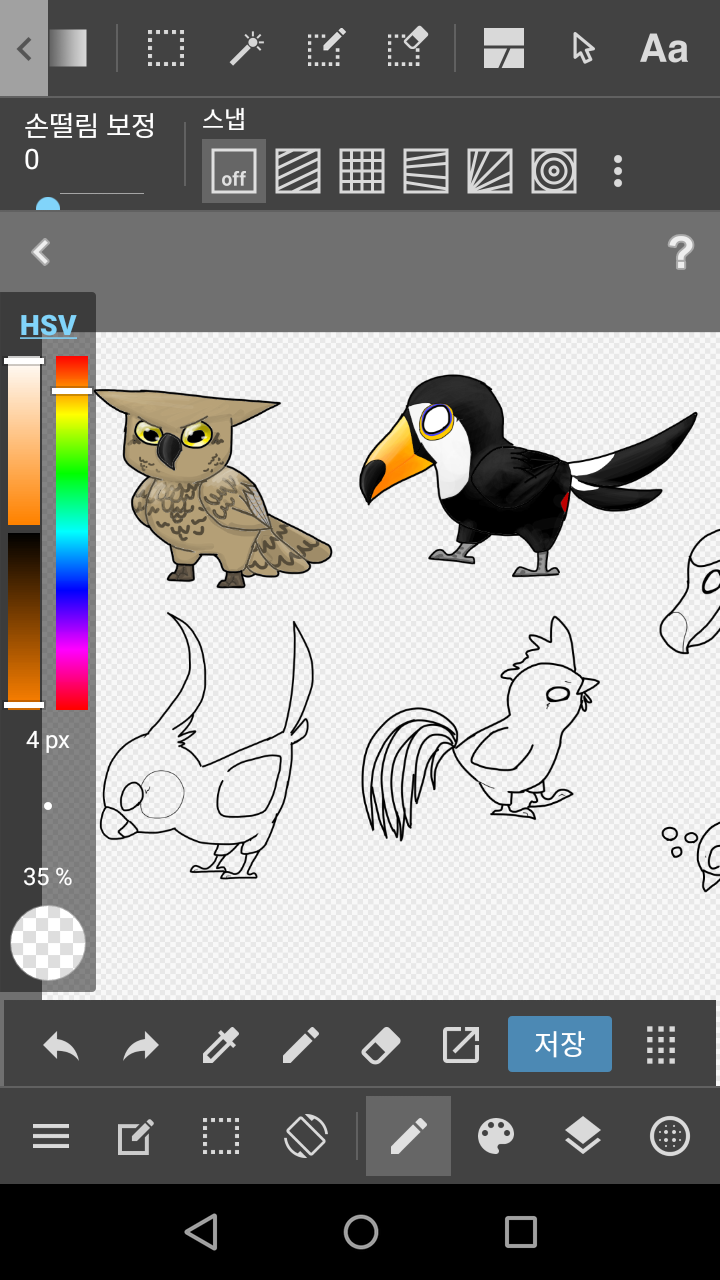Select the gradient tool
Screen dimensions: 720x1280
click(68, 48)
